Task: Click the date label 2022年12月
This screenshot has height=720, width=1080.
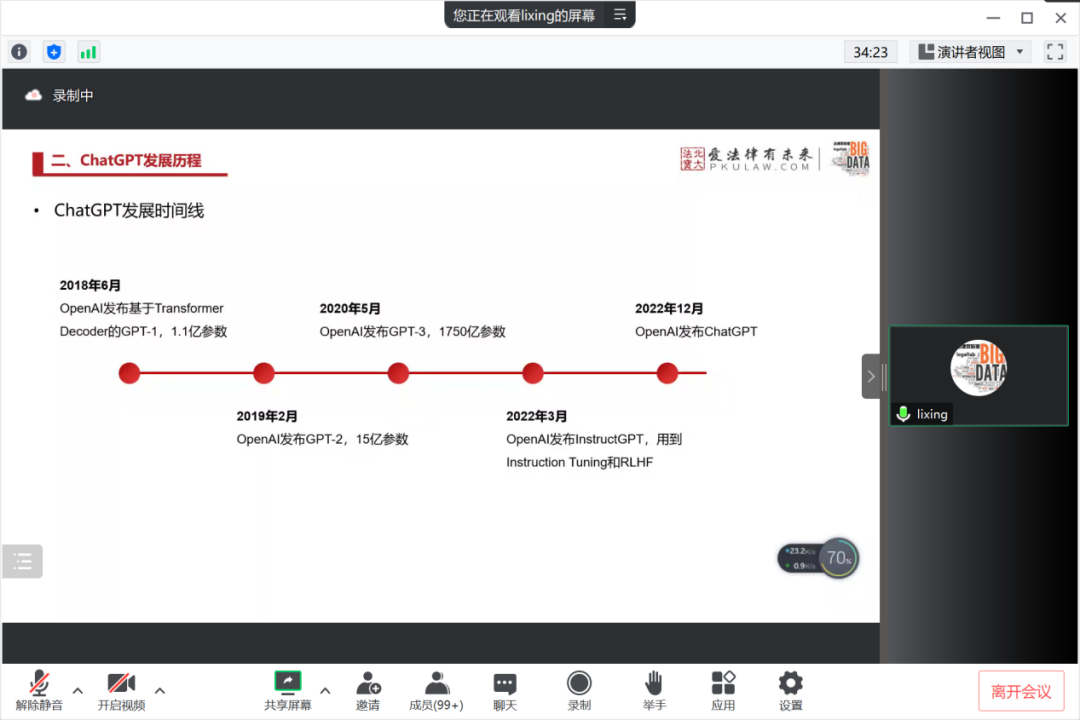Action: 669,309
